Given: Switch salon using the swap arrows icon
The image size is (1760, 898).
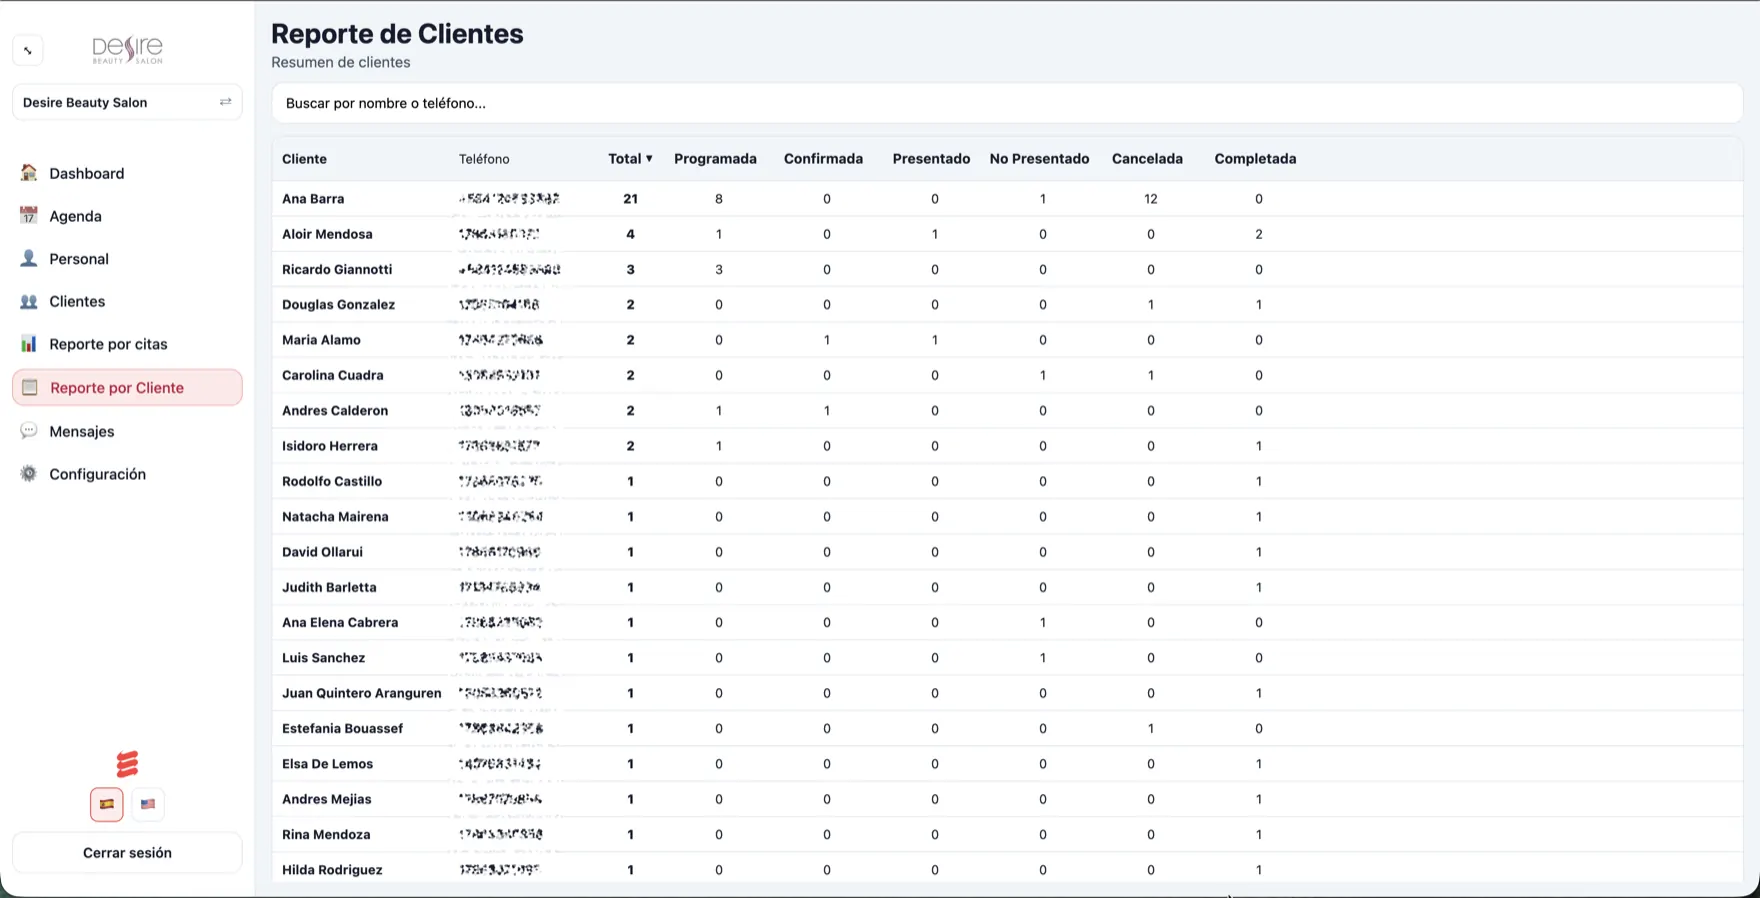Looking at the screenshot, I should pyautogui.click(x=225, y=102).
